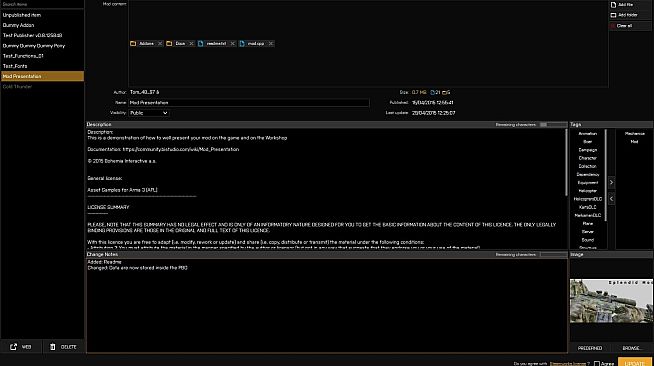Viewport: 654px width, 366px height.
Task: Select the Server tag
Action: [587, 232]
